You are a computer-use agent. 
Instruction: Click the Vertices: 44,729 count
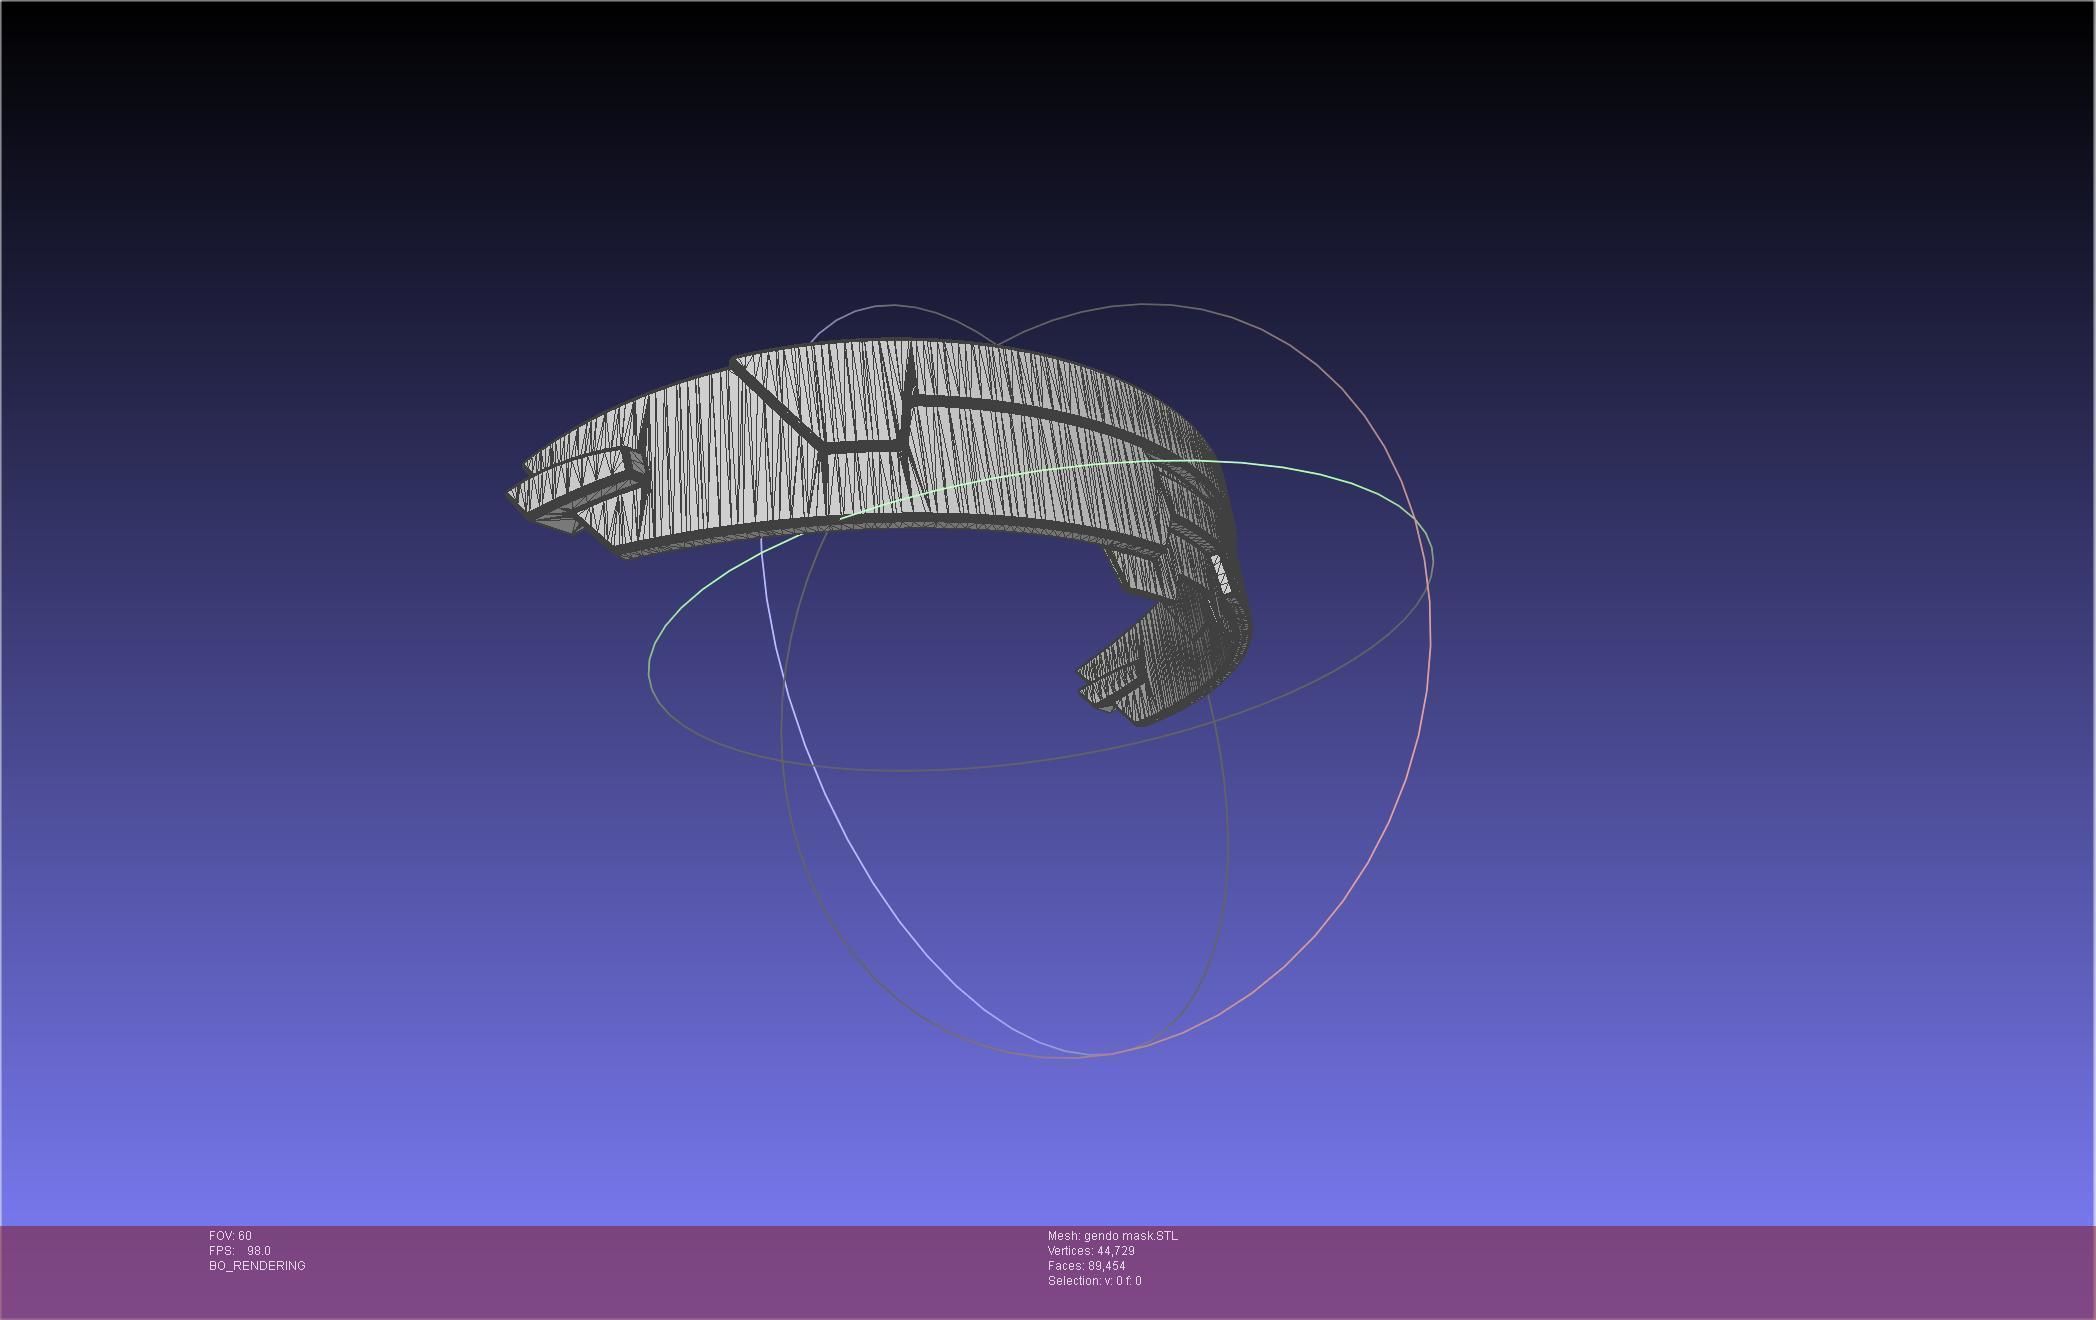pyautogui.click(x=1090, y=1251)
